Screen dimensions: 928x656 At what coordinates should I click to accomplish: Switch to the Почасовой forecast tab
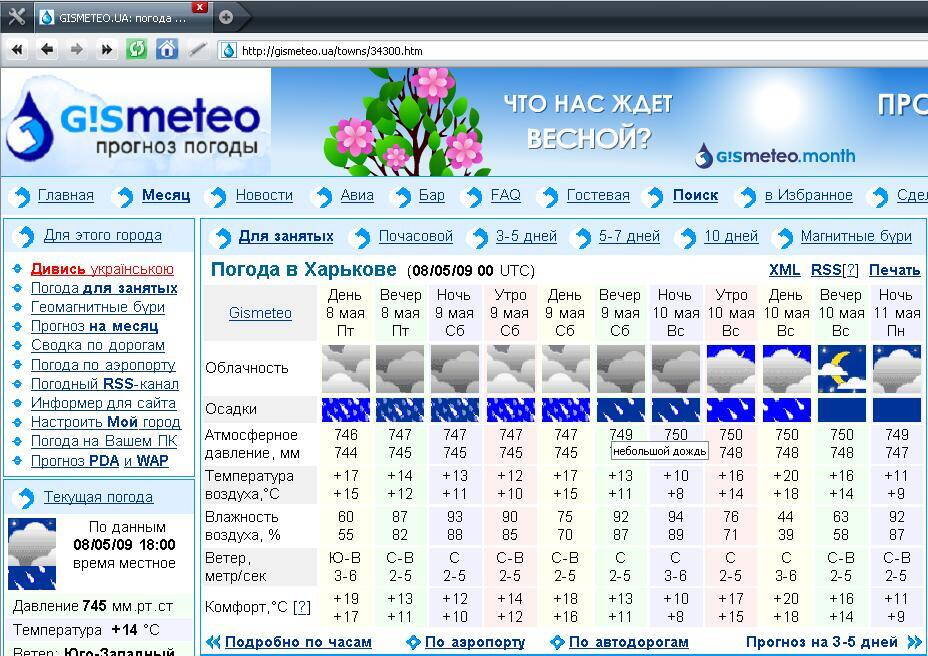(x=415, y=236)
